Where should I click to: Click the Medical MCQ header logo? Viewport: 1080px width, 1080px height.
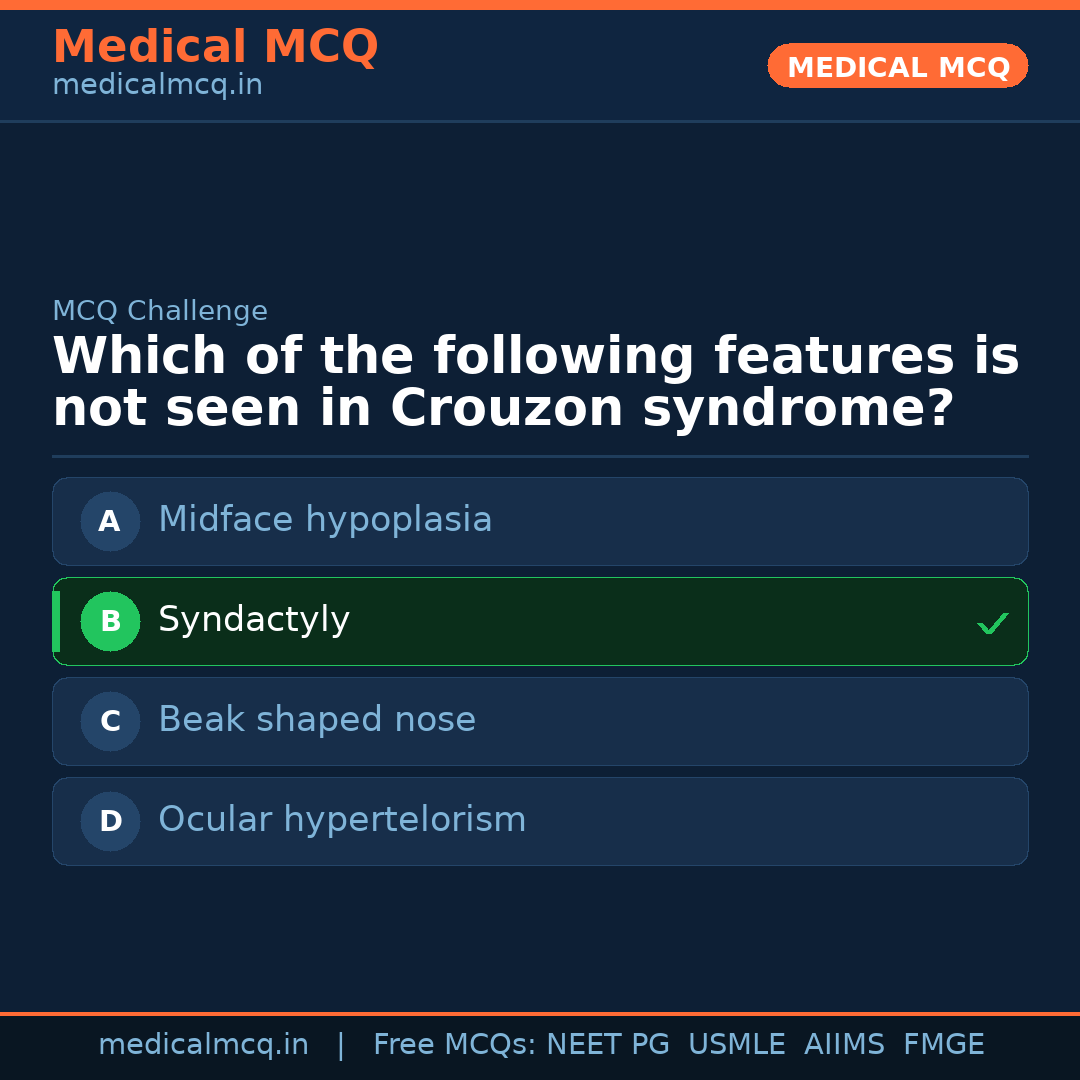click(215, 46)
